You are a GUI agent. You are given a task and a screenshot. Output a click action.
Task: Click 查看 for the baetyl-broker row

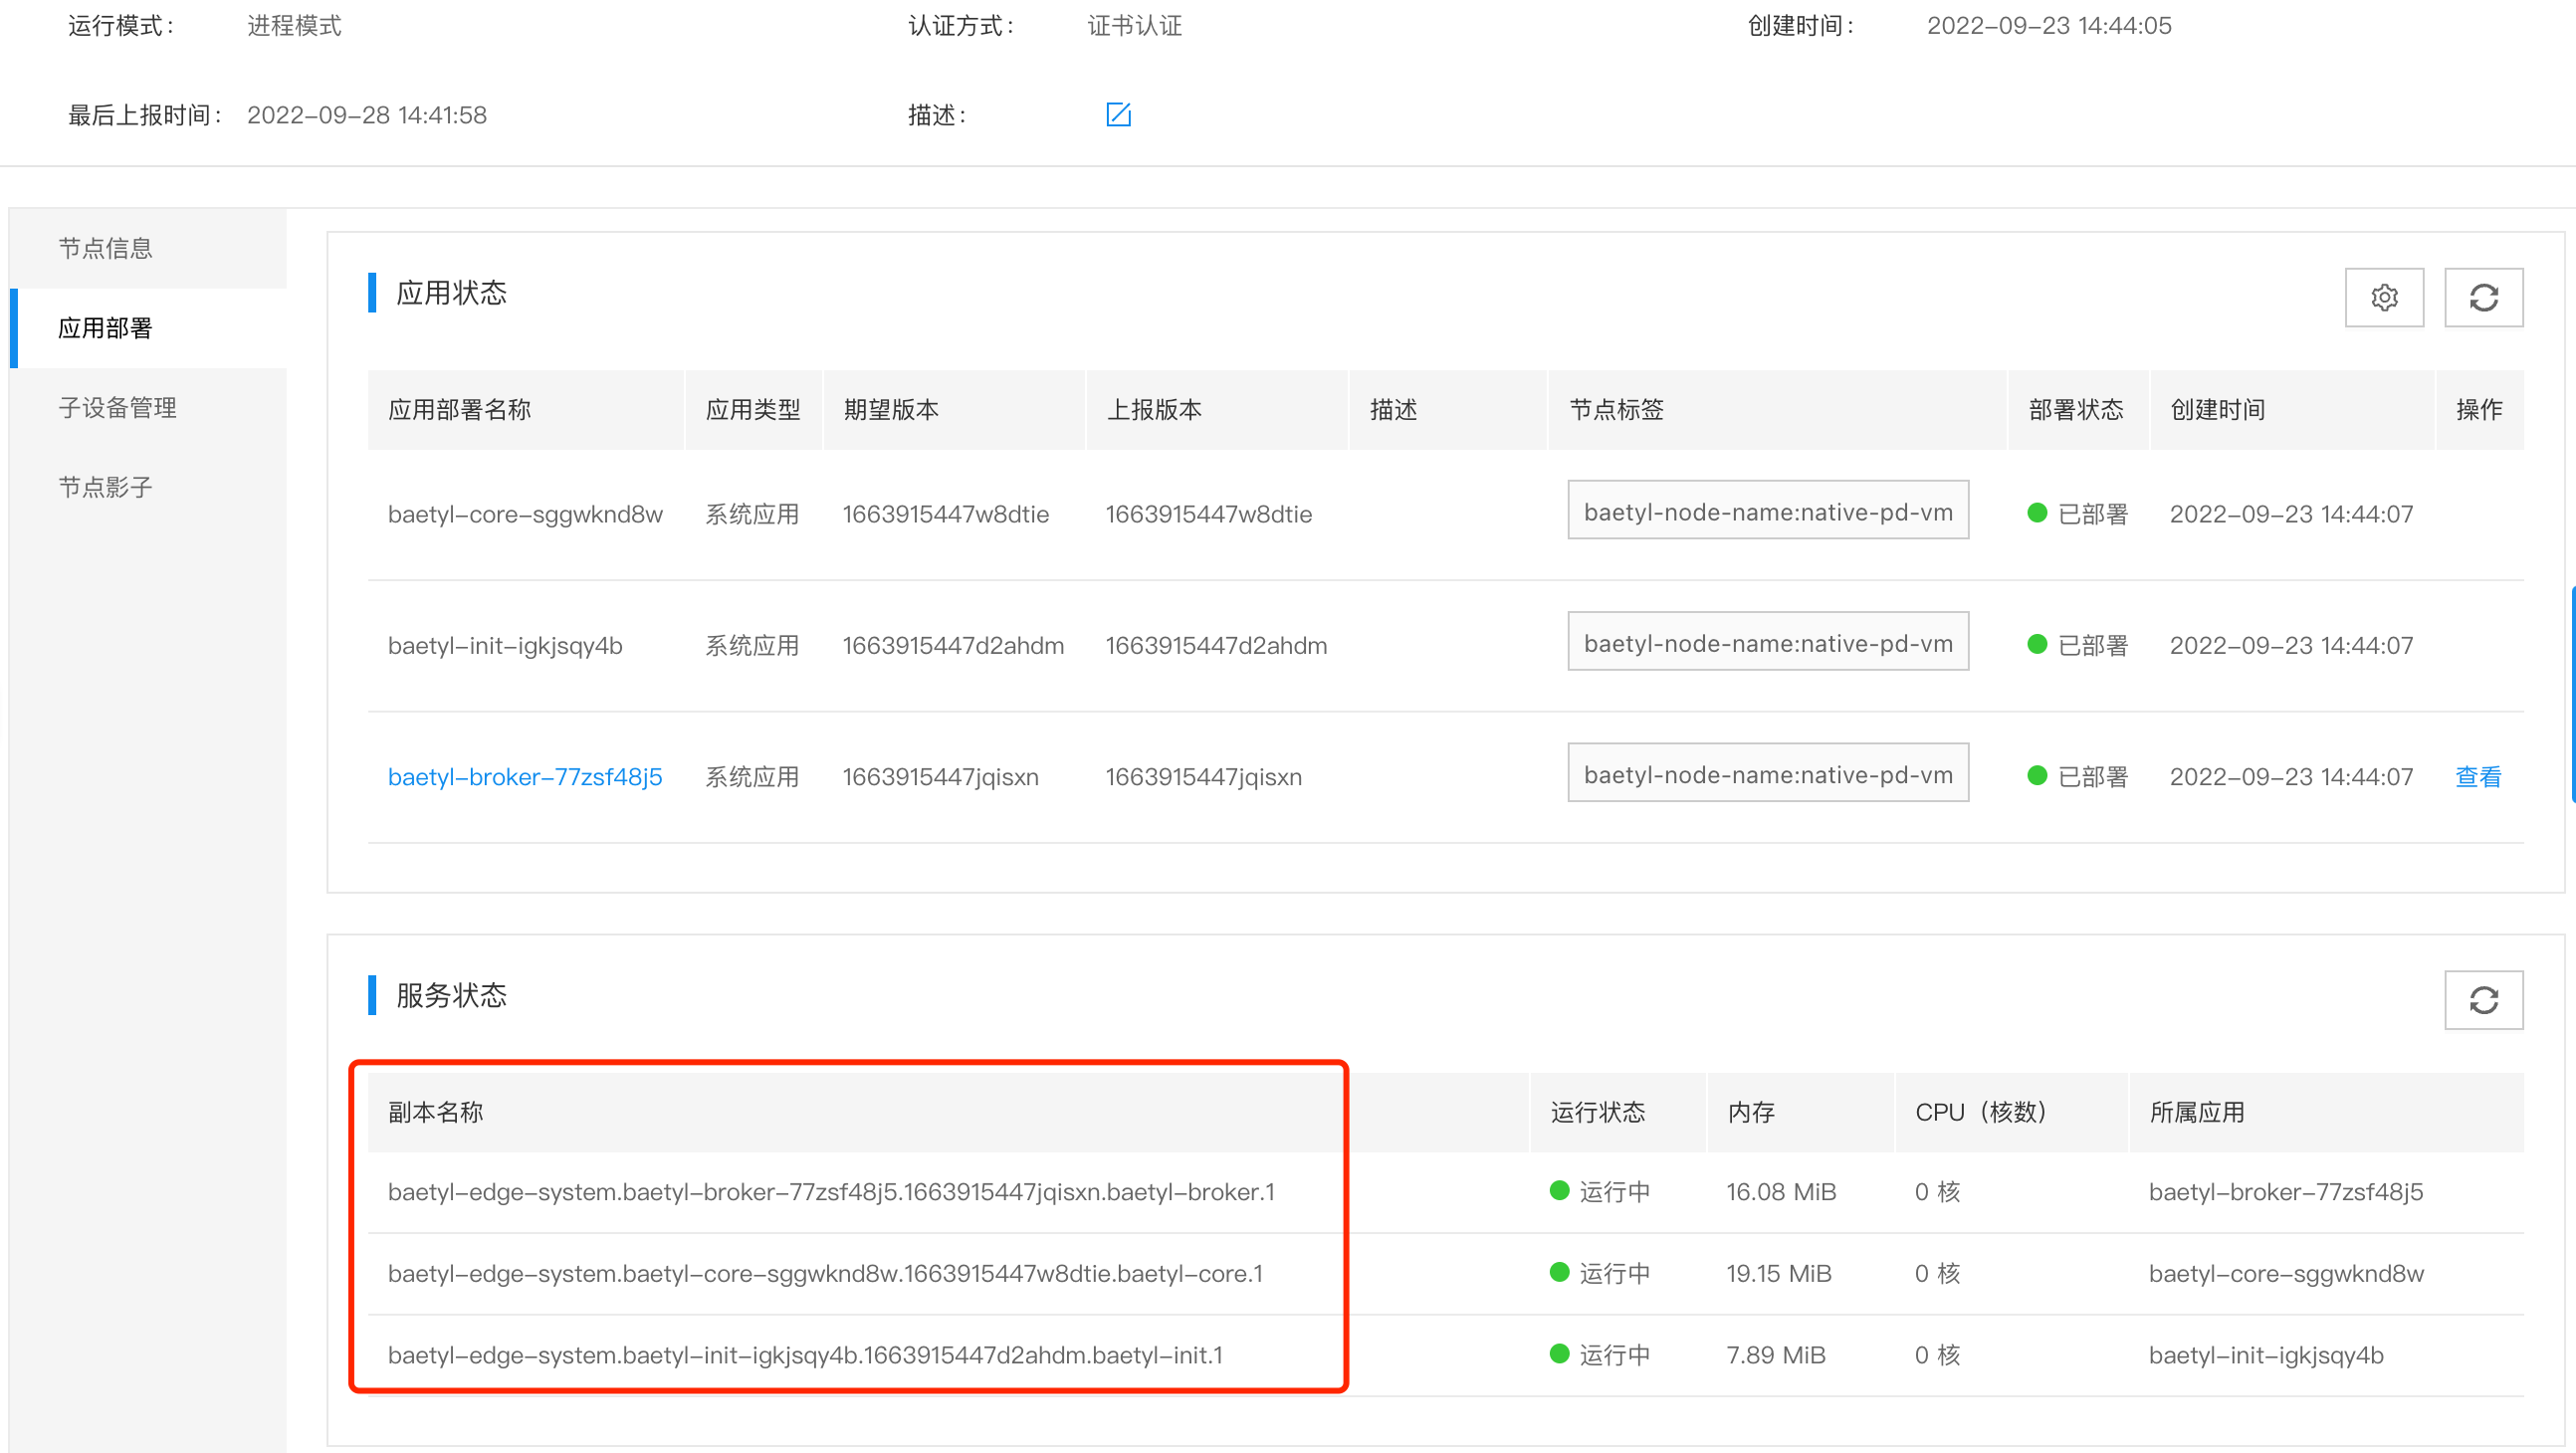[2479, 777]
